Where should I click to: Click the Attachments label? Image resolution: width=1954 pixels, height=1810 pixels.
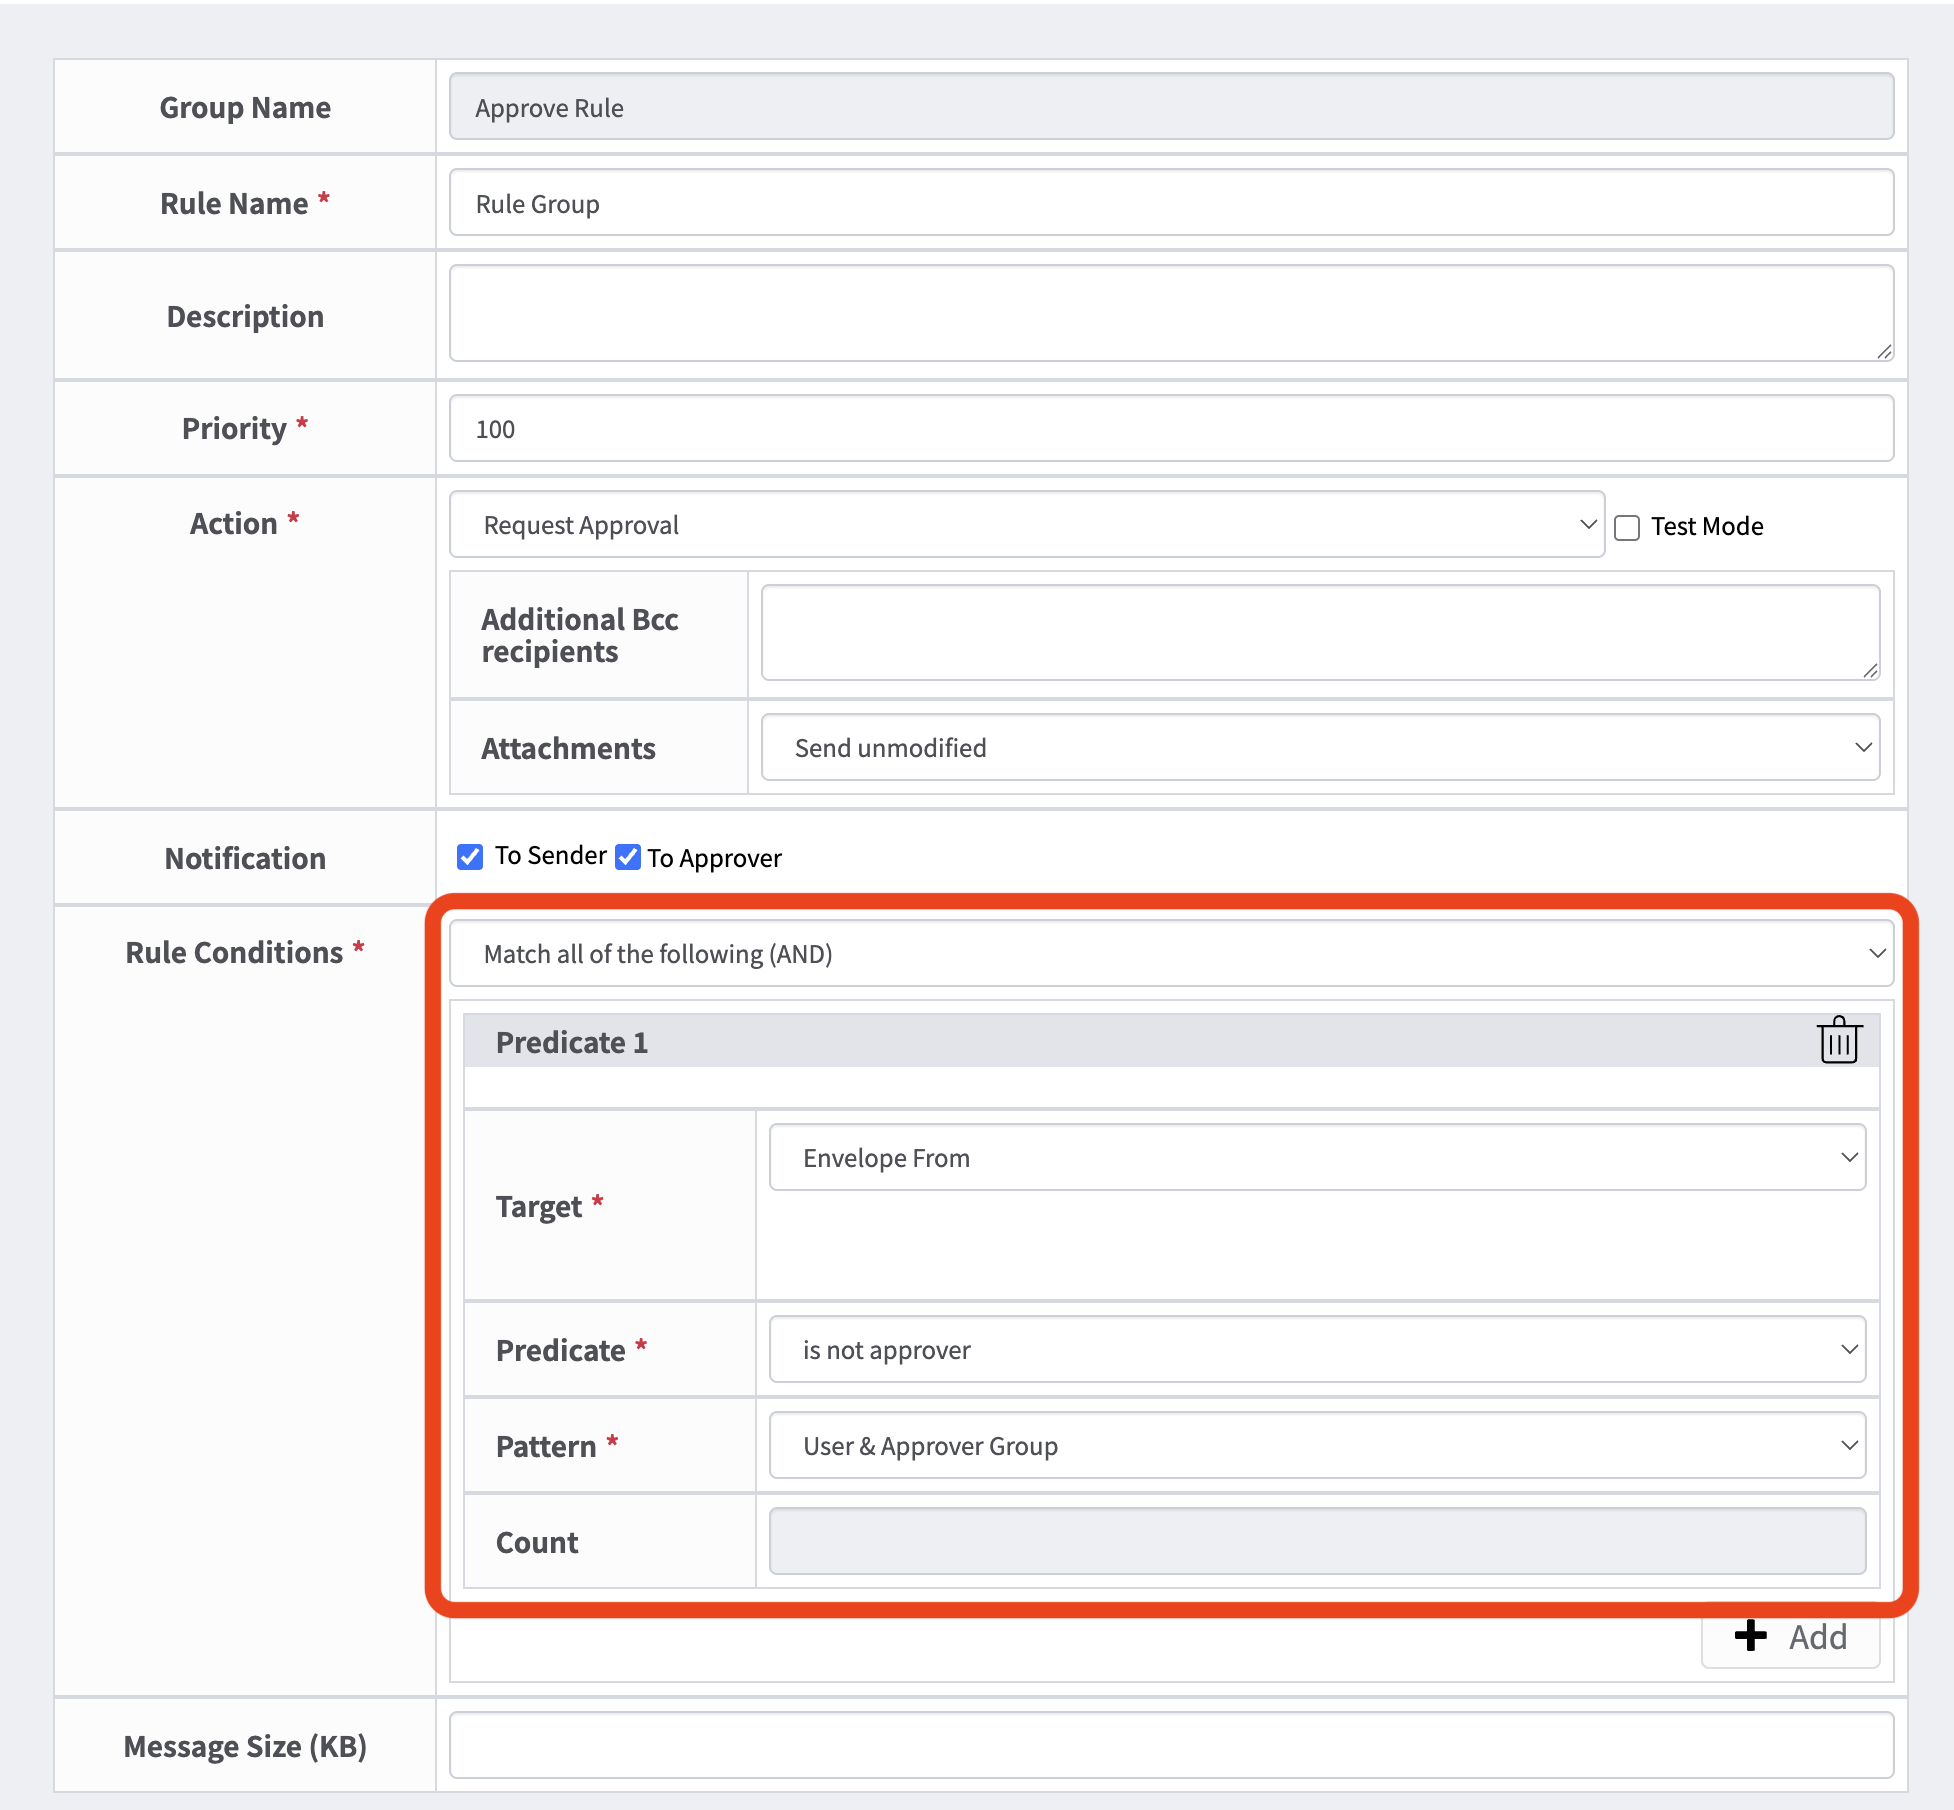click(x=568, y=748)
